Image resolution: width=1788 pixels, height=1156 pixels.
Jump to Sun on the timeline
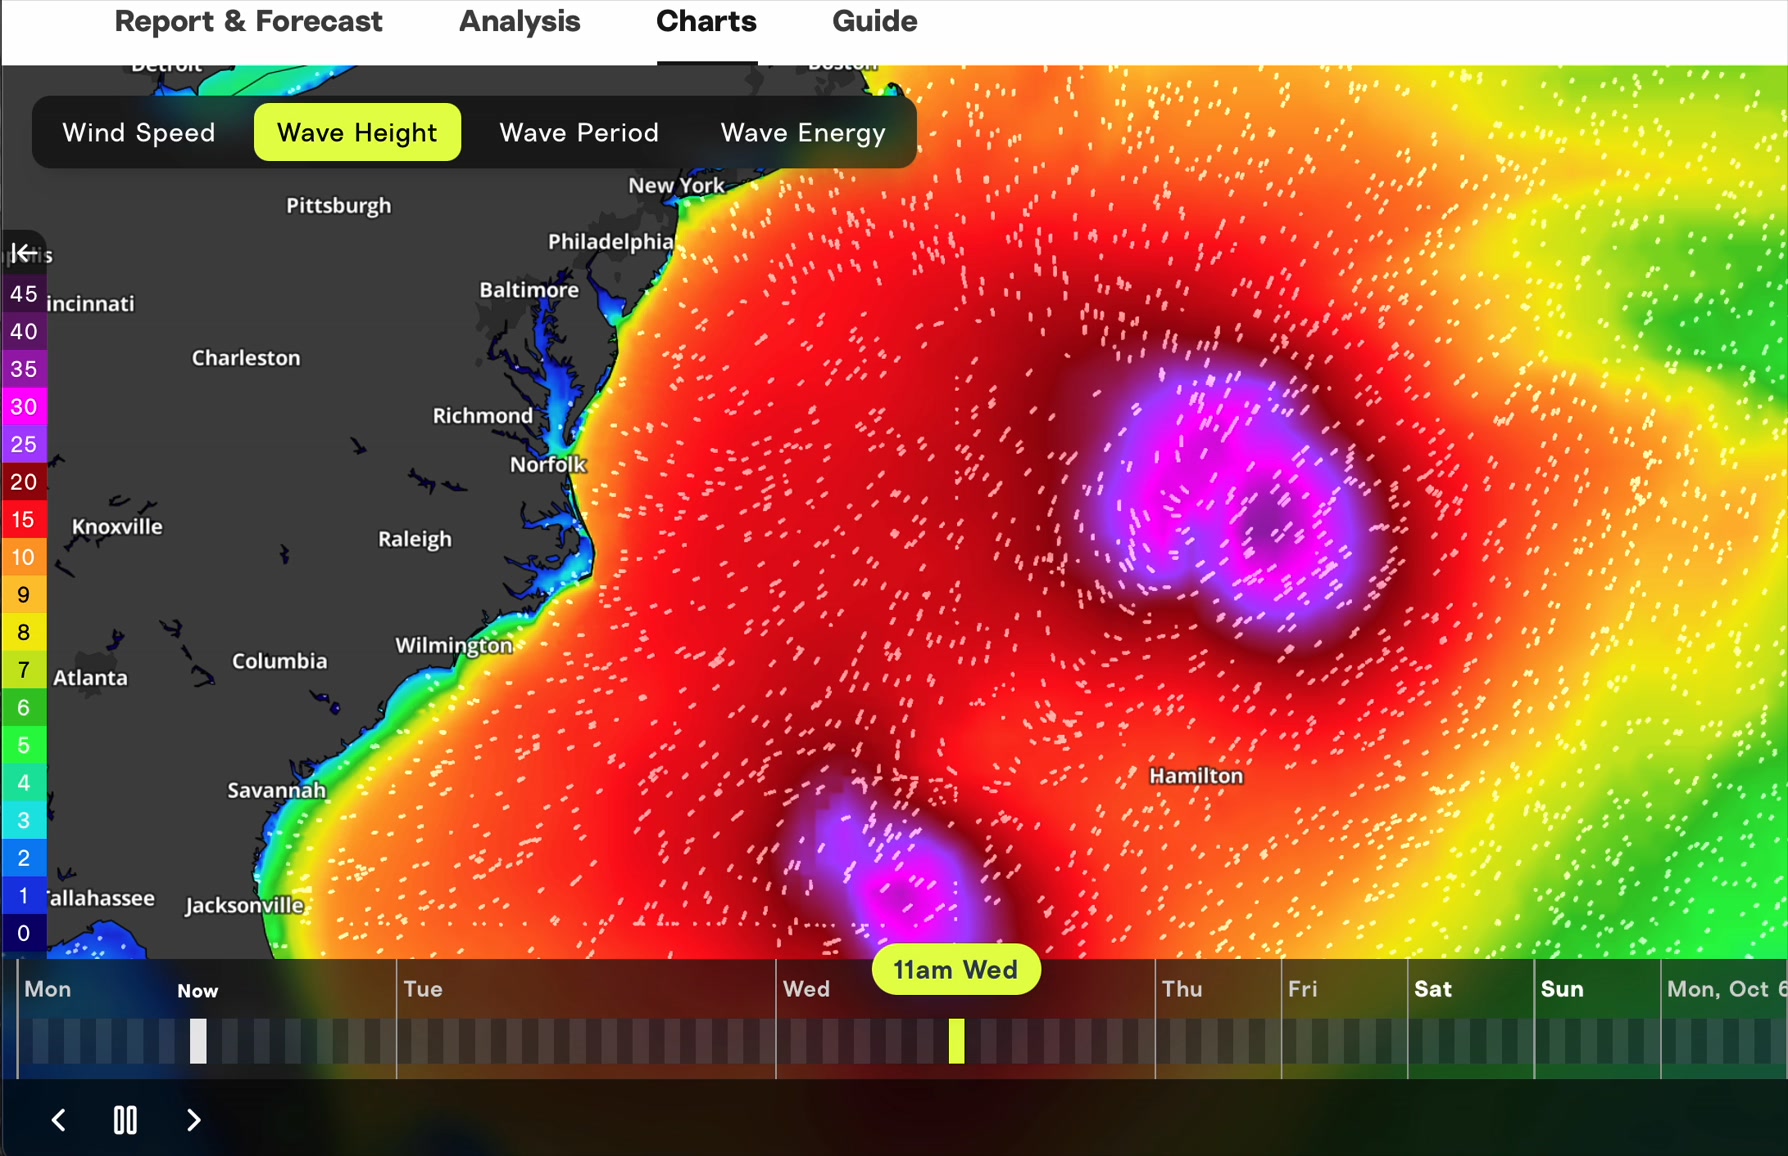pyautogui.click(x=1562, y=989)
